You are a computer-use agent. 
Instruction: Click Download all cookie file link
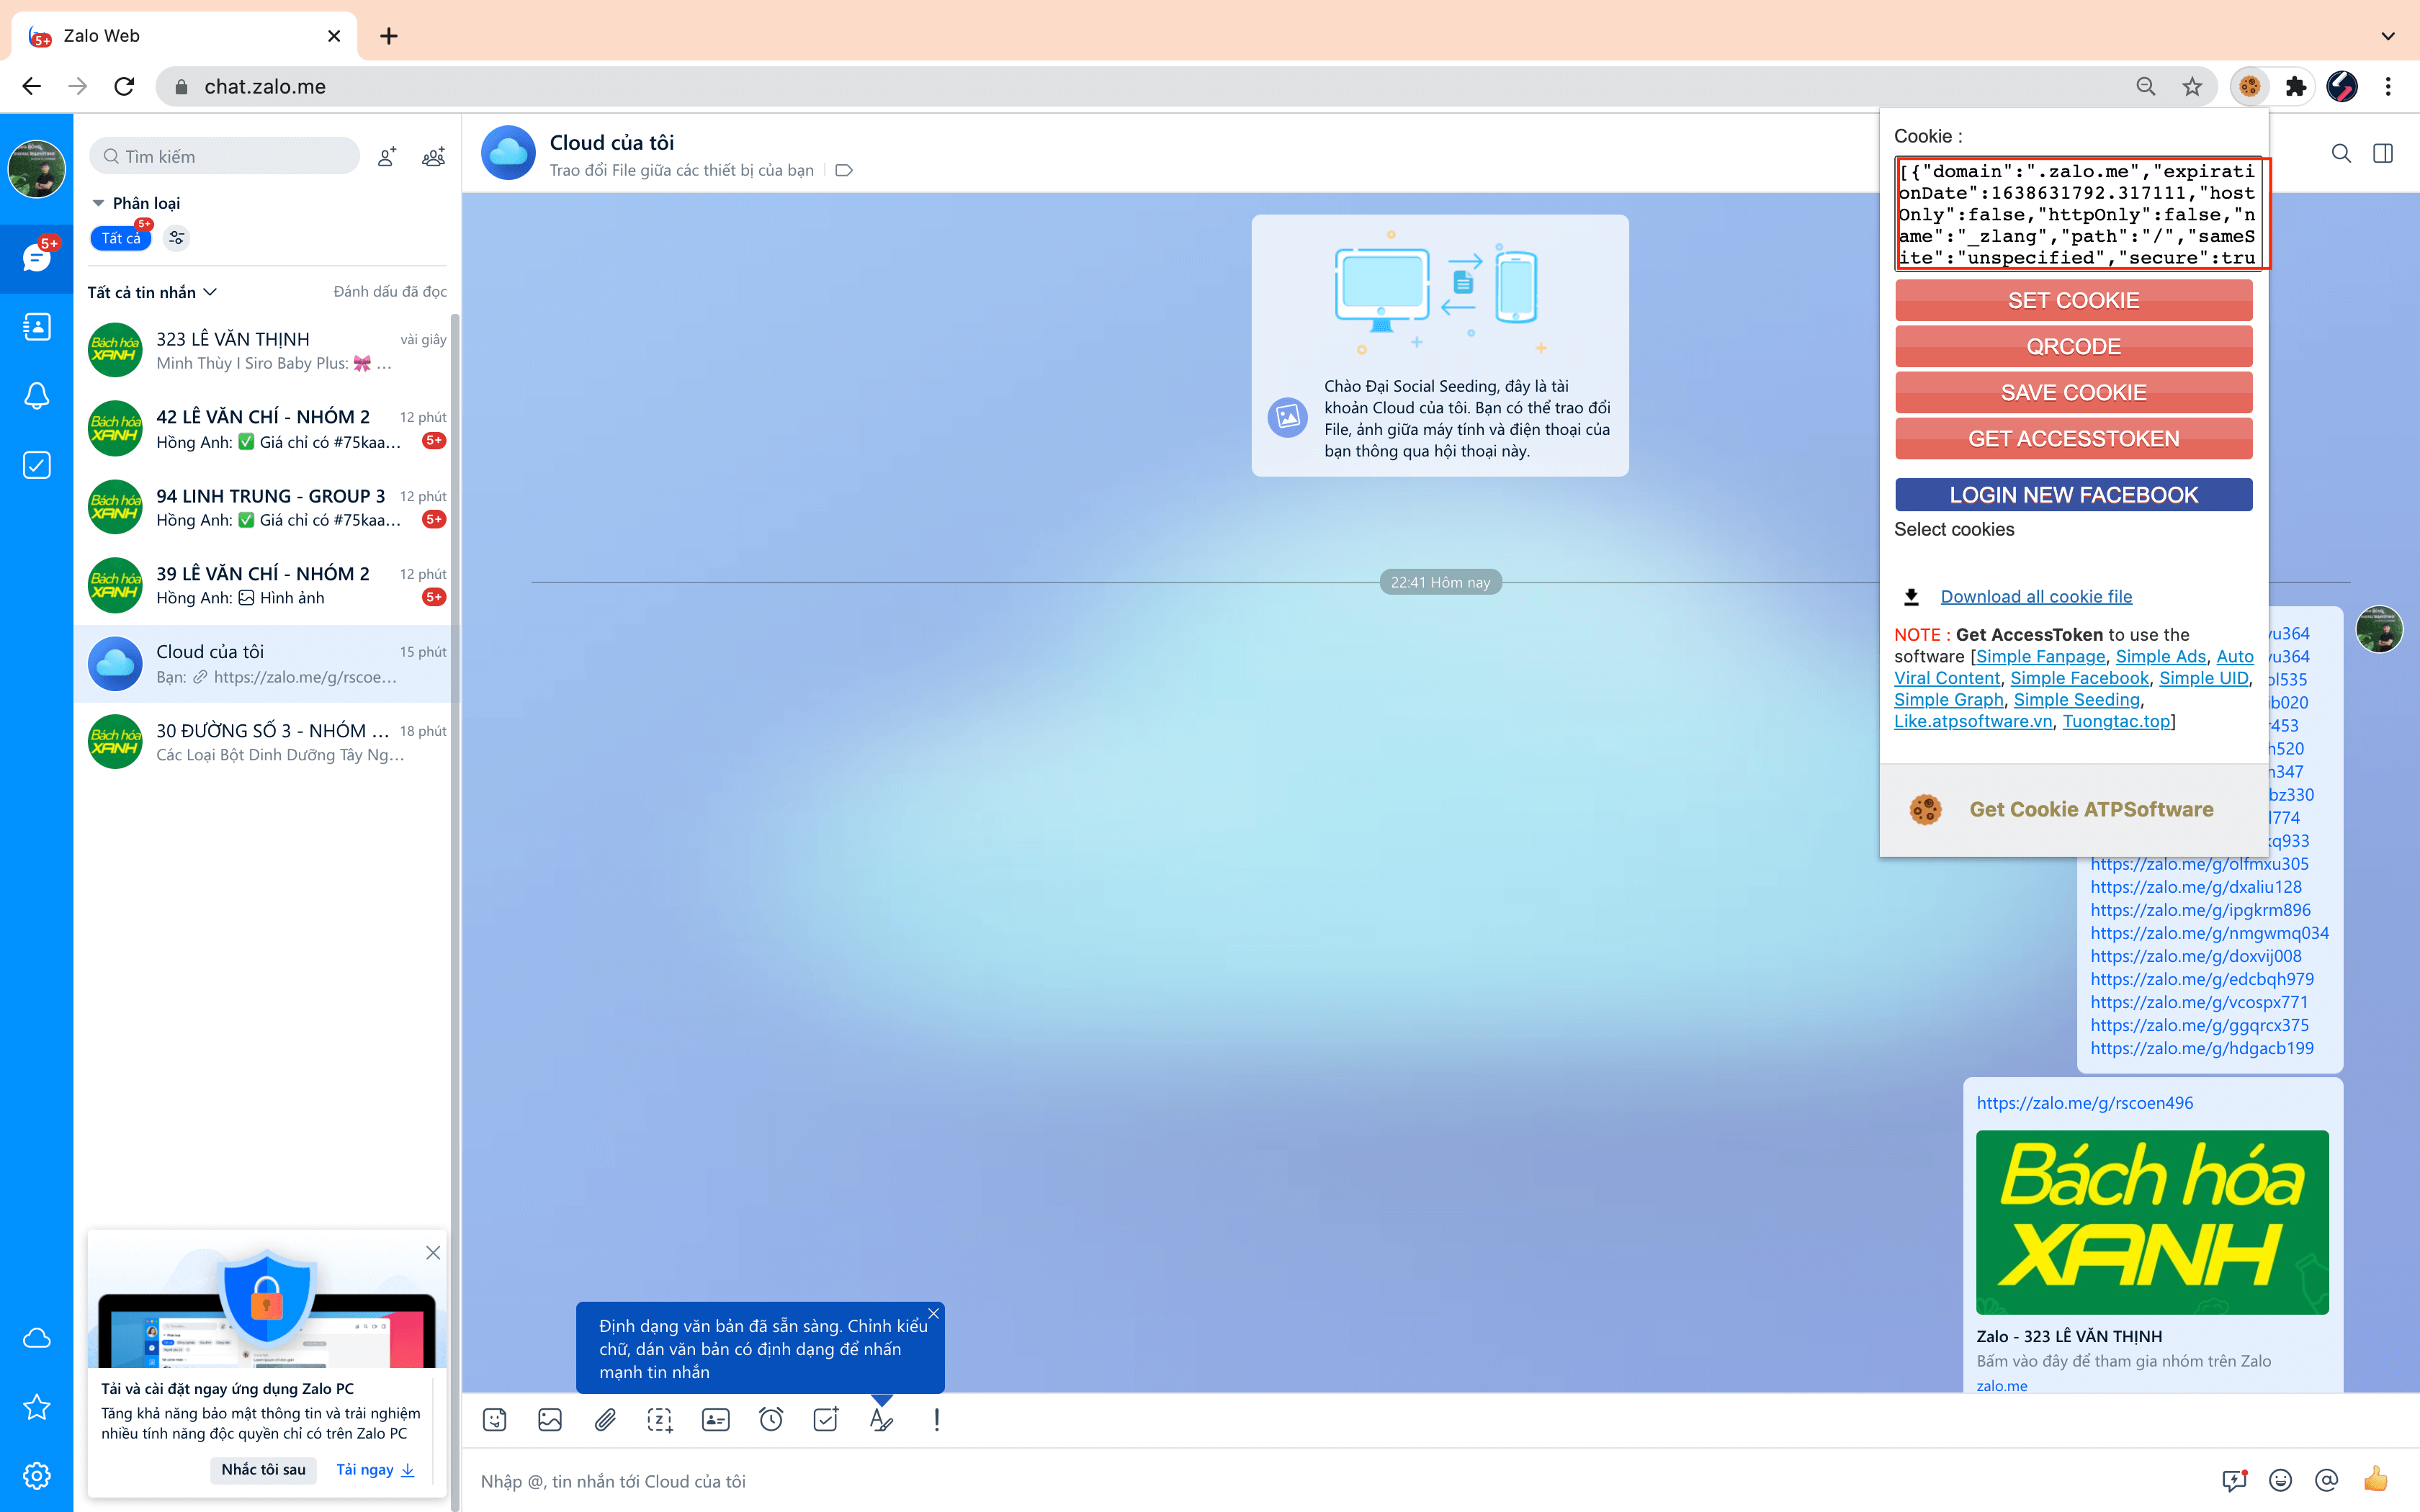(2036, 596)
